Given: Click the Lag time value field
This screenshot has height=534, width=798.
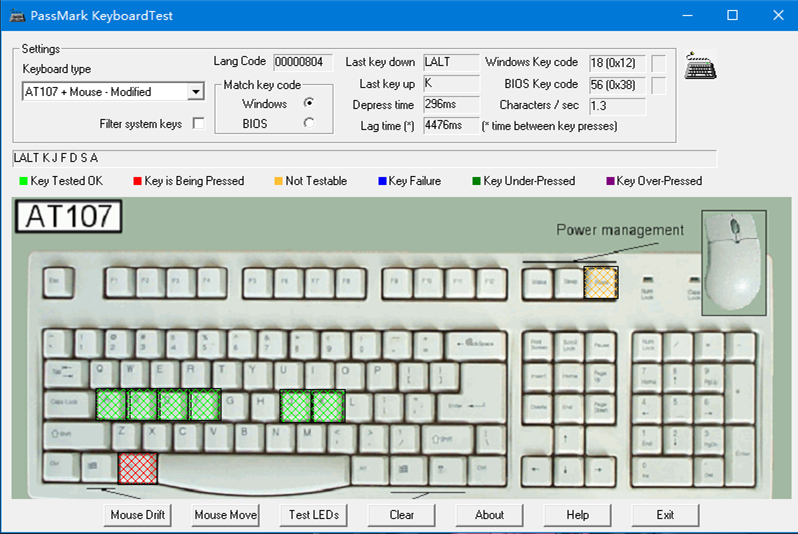Looking at the screenshot, I should (x=451, y=125).
